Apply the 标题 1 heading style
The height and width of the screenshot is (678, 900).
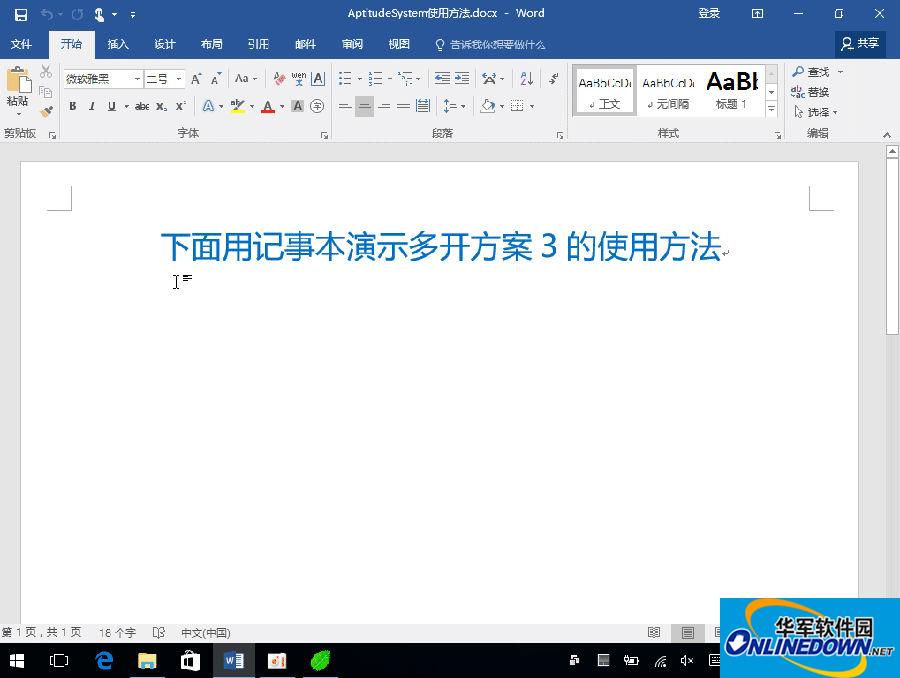[x=732, y=90]
